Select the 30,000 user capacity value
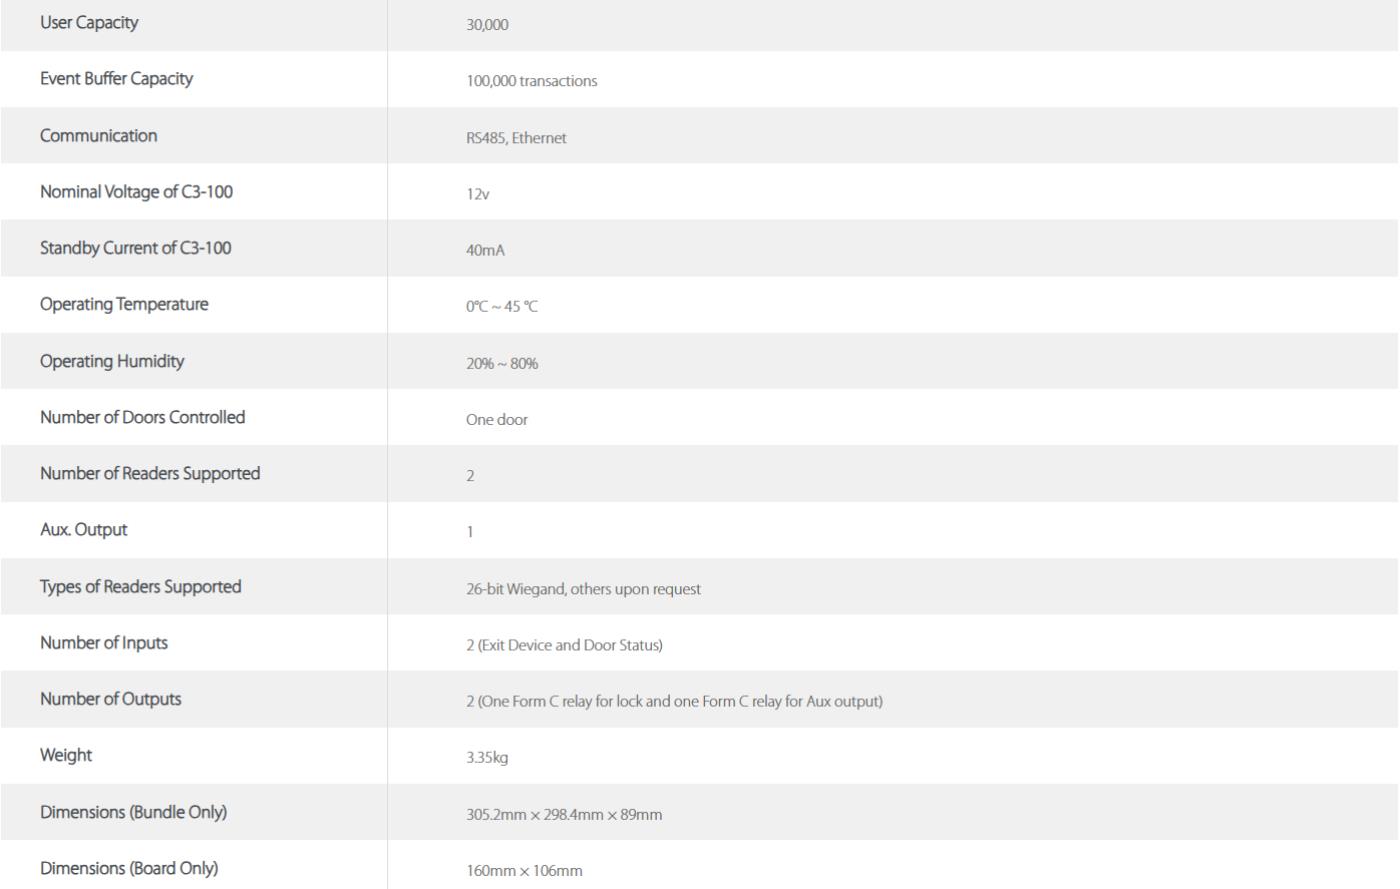 pos(487,24)
